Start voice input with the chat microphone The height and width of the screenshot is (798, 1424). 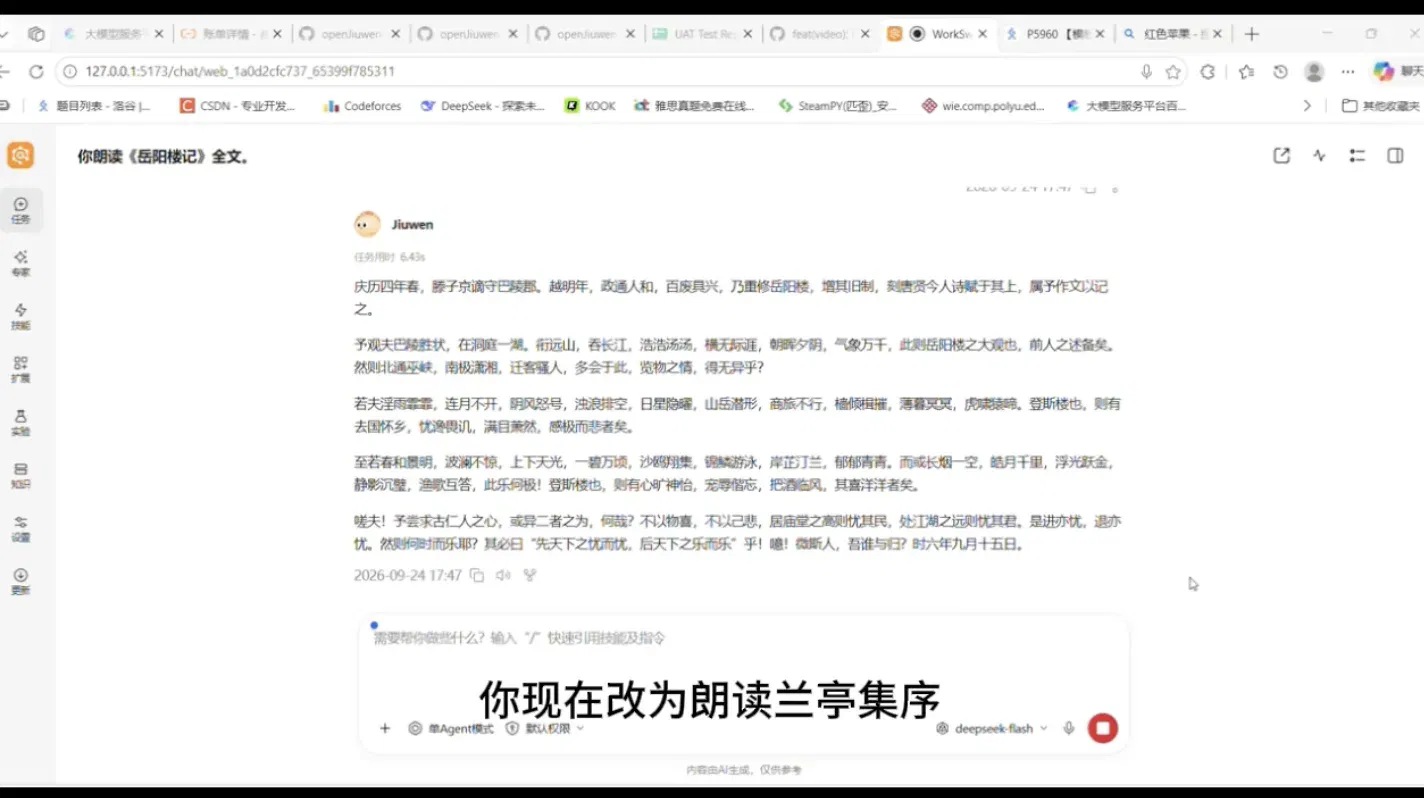tap(1069, 728)
